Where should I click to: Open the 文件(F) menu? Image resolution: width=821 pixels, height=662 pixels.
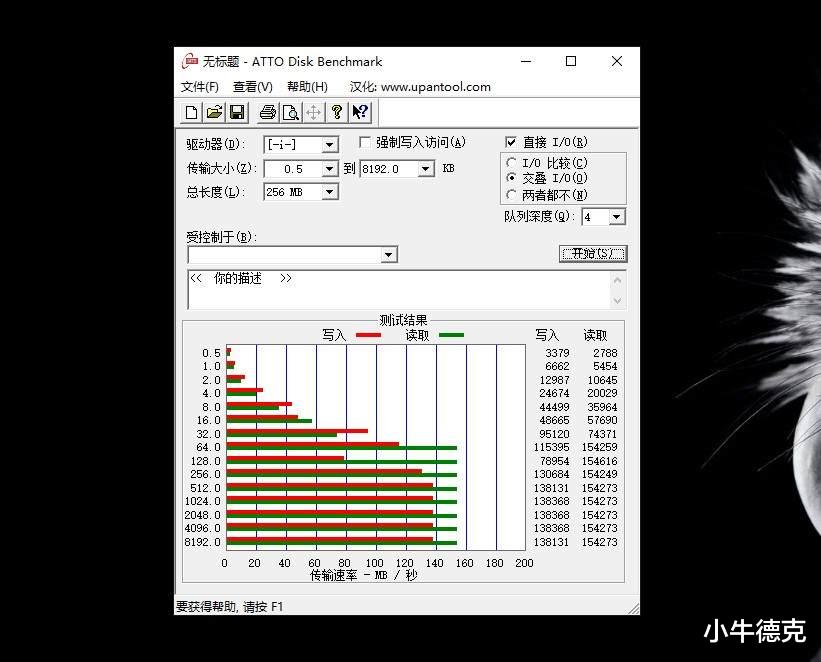[x=199, y=86]
